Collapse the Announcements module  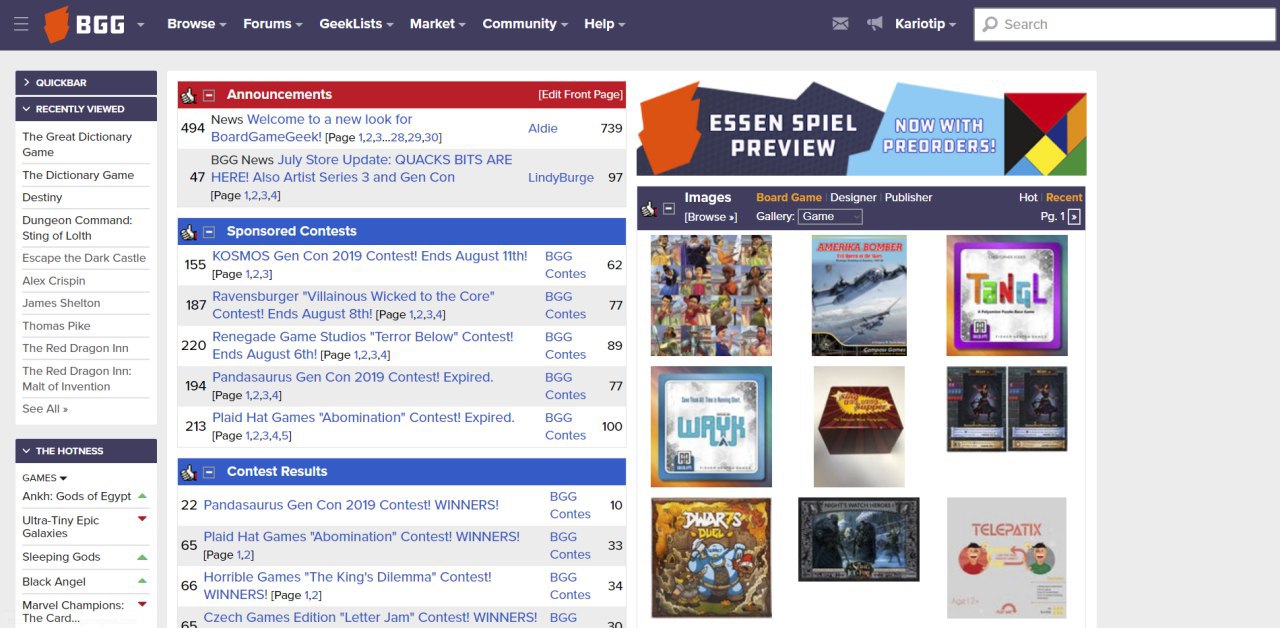tap(209, 95)
